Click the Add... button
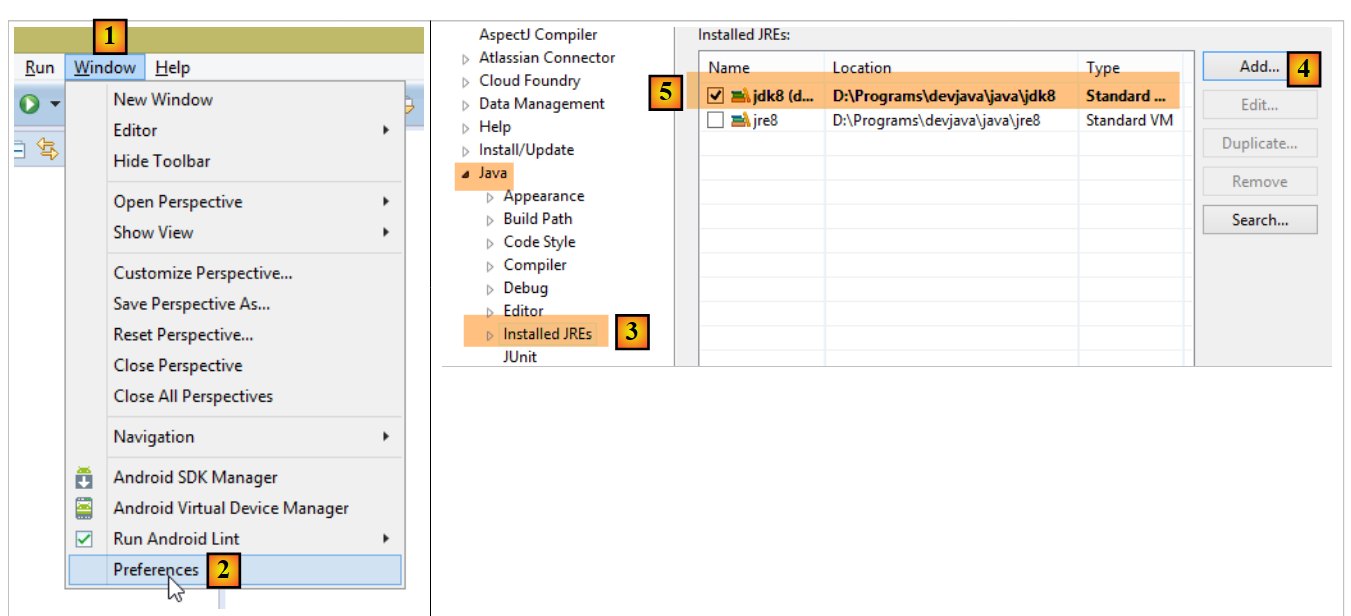 coord(1259,67)
